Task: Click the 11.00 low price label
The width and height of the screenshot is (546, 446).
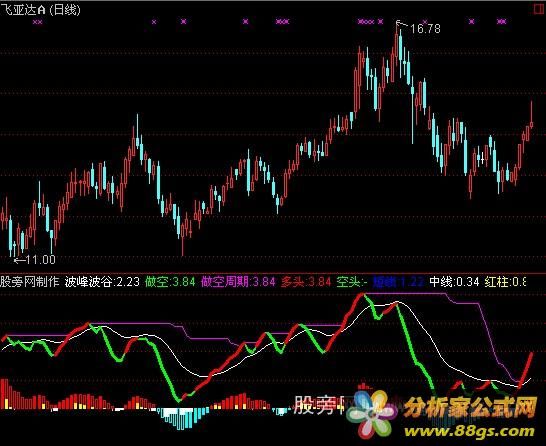Action: click(x=40, y=260)
